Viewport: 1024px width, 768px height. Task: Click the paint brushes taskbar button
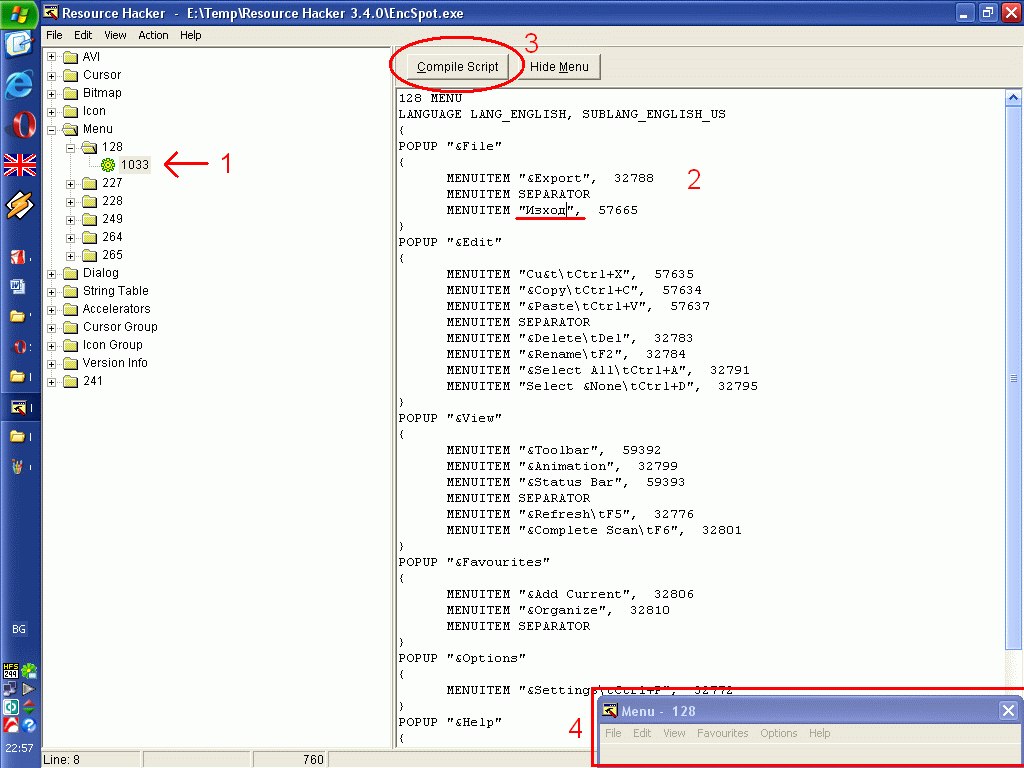click(x=18, y=466)
